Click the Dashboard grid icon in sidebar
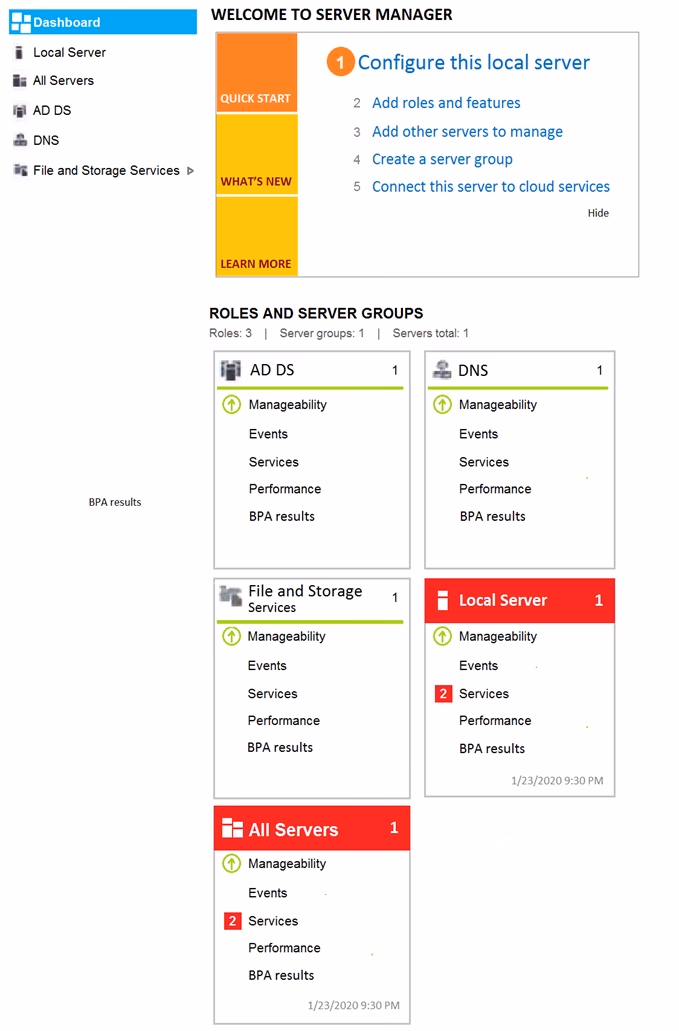Viewport: 679px width, 1031px height. pos(21,22)
